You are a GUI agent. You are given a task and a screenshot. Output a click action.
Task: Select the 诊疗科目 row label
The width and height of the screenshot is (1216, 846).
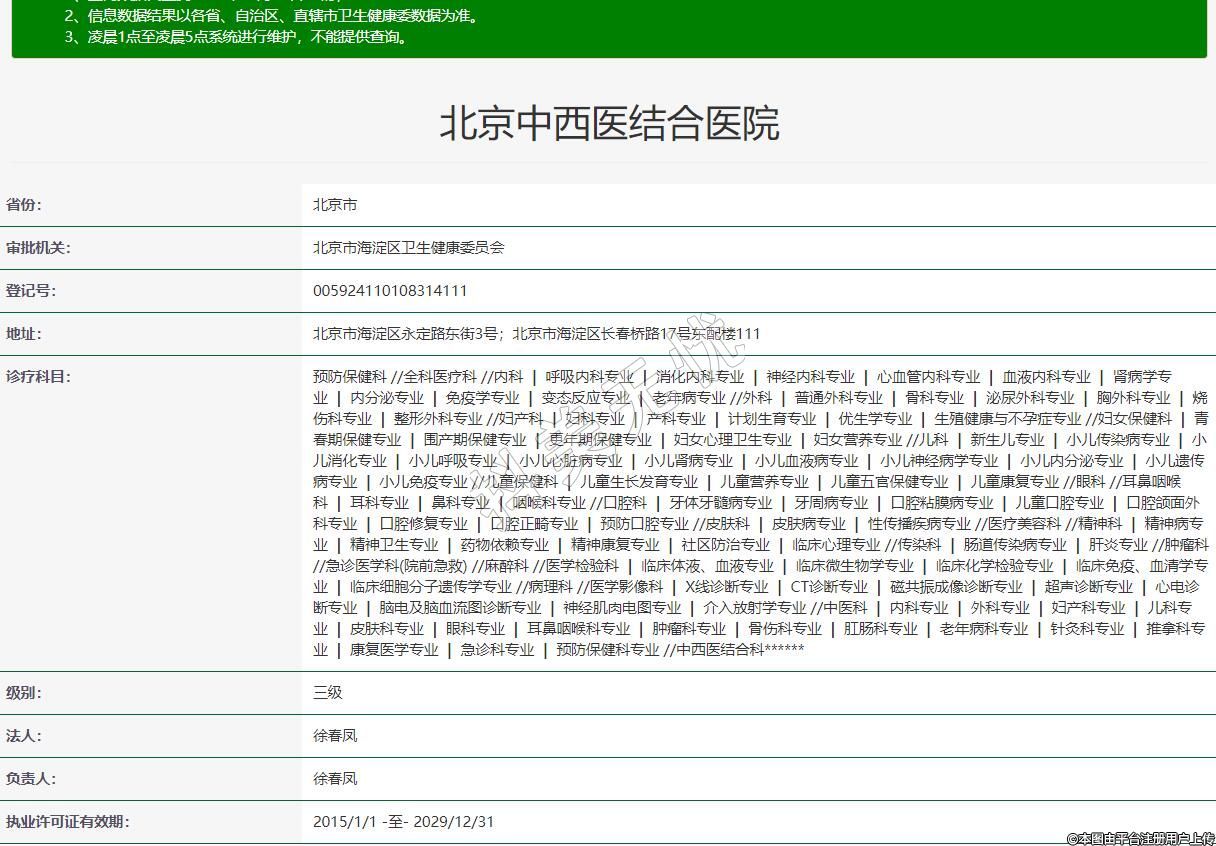[x=38, y=377]
